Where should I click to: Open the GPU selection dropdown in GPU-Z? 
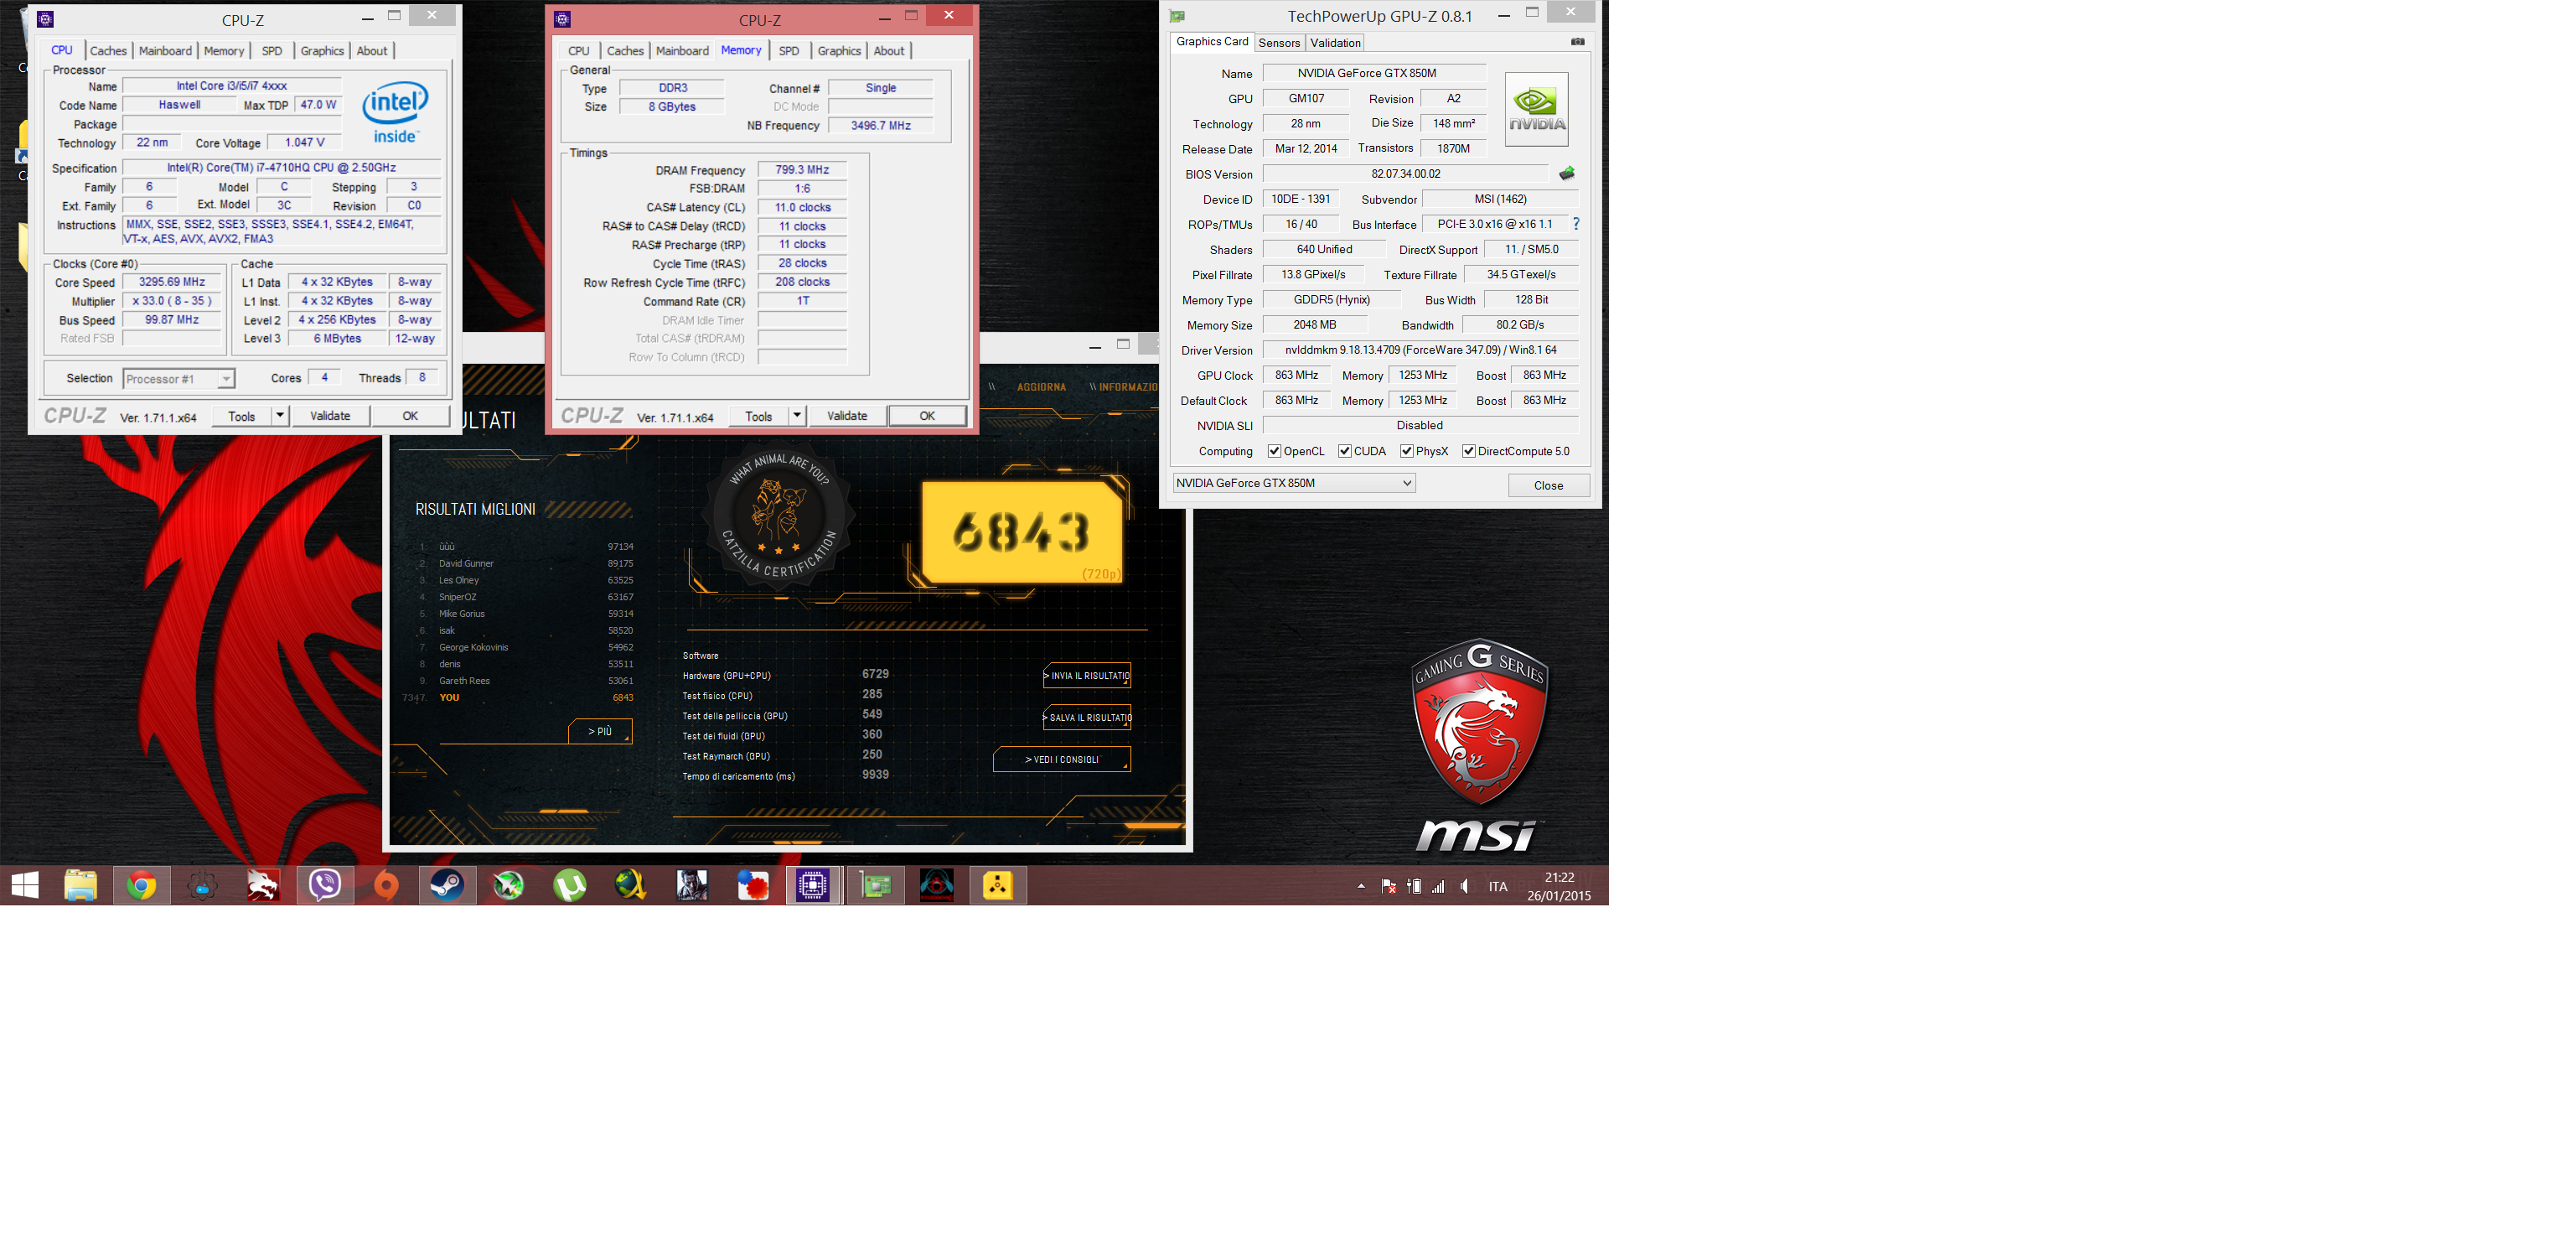[x=1294, y=483]
